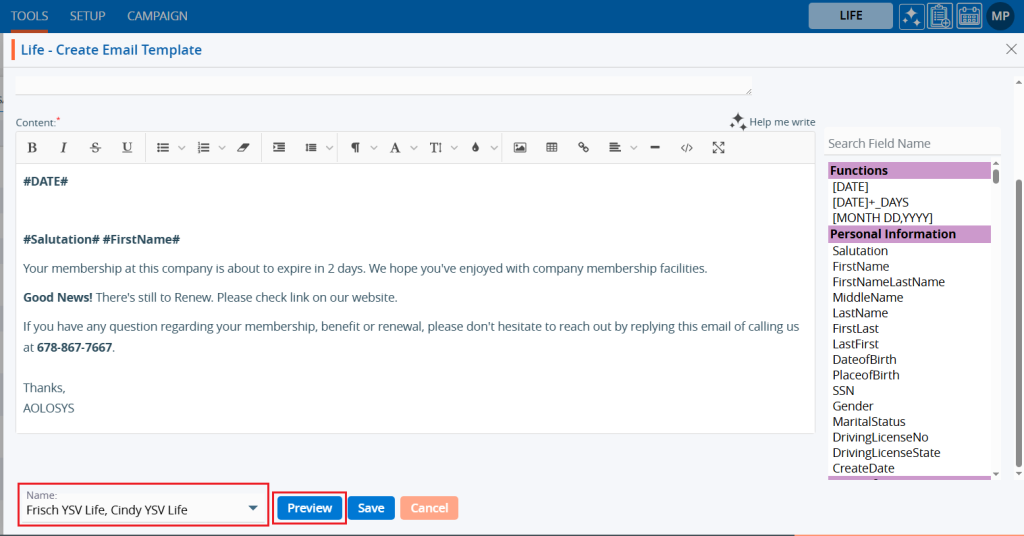Screen dimensions: 1024x536
Task: Insert a table into the content
Action: pos(551,148)
